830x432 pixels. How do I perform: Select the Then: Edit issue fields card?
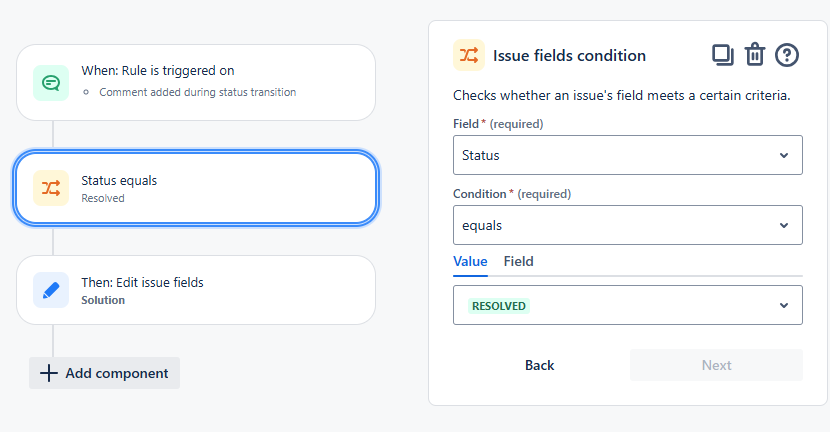click(x=196, y=290)
